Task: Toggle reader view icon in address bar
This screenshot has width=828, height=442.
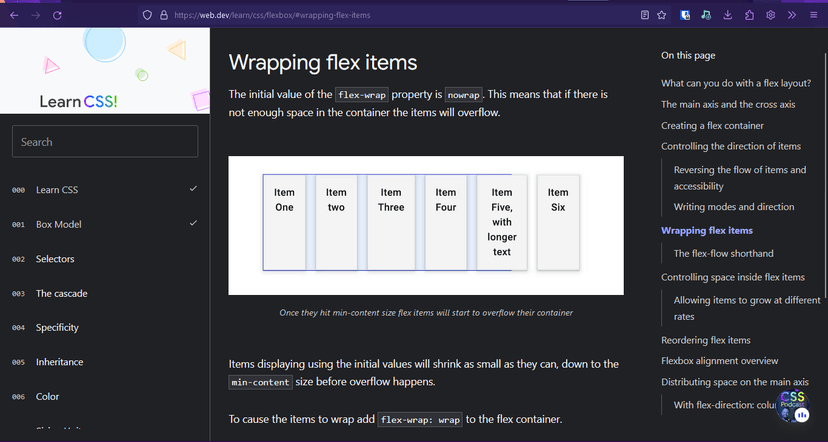Action: 642,15
